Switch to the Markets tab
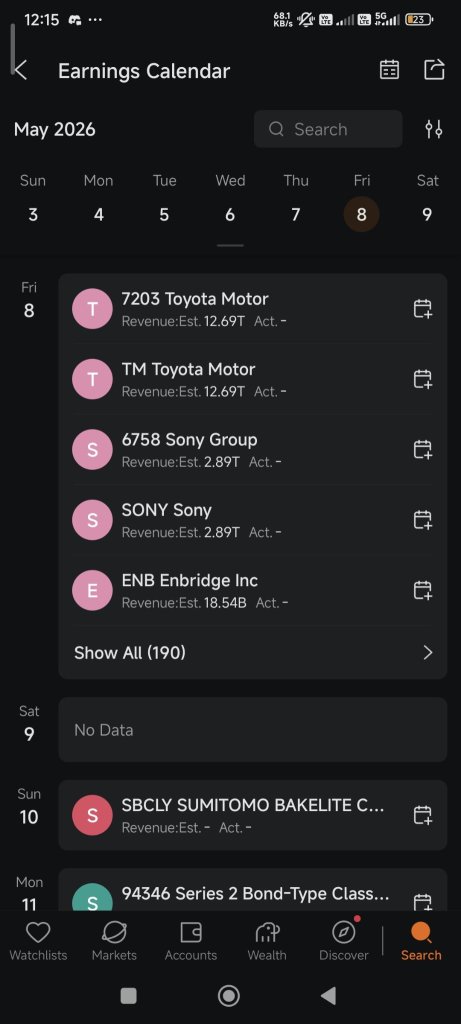The width and height of the screenshot is (461, 1024). coord(114,942)
